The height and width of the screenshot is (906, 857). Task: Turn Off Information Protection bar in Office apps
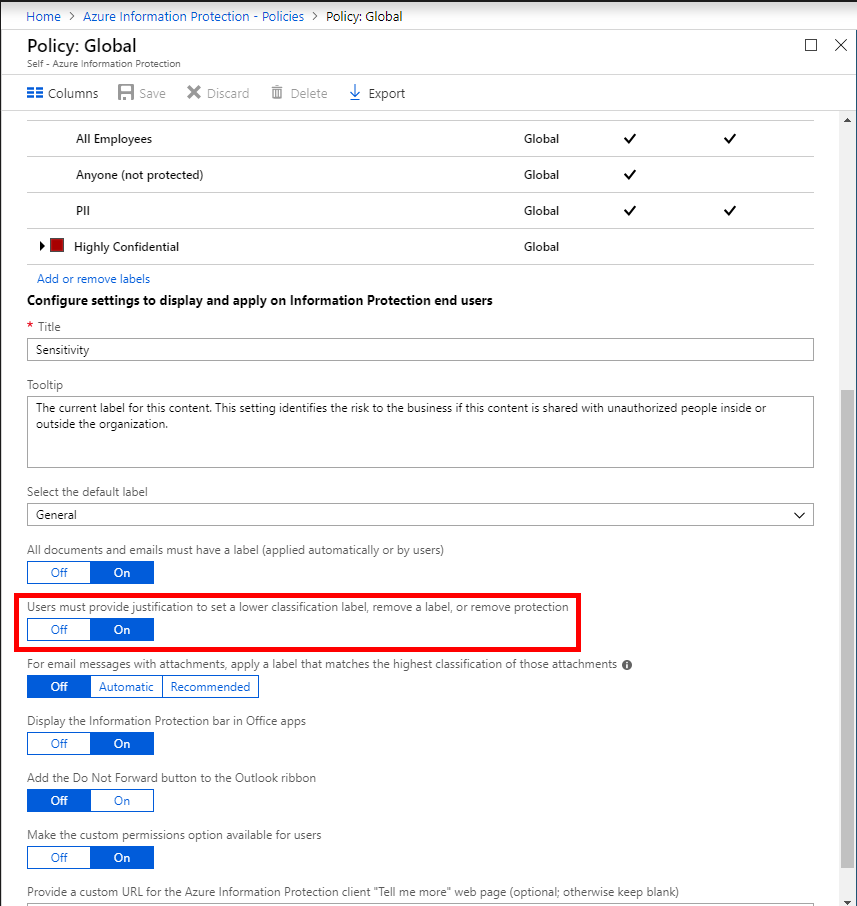(x=59, y=744)
